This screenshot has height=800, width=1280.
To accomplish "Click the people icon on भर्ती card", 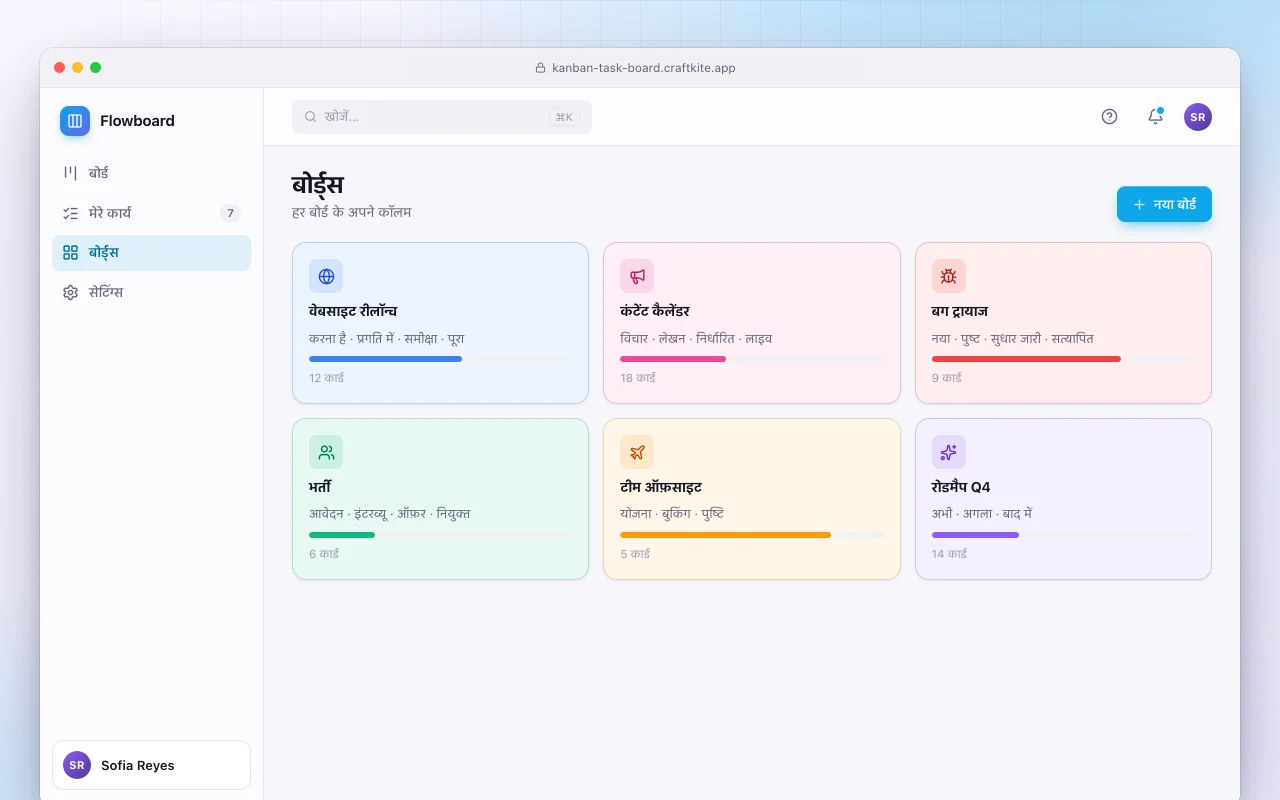I will [326, 452].
